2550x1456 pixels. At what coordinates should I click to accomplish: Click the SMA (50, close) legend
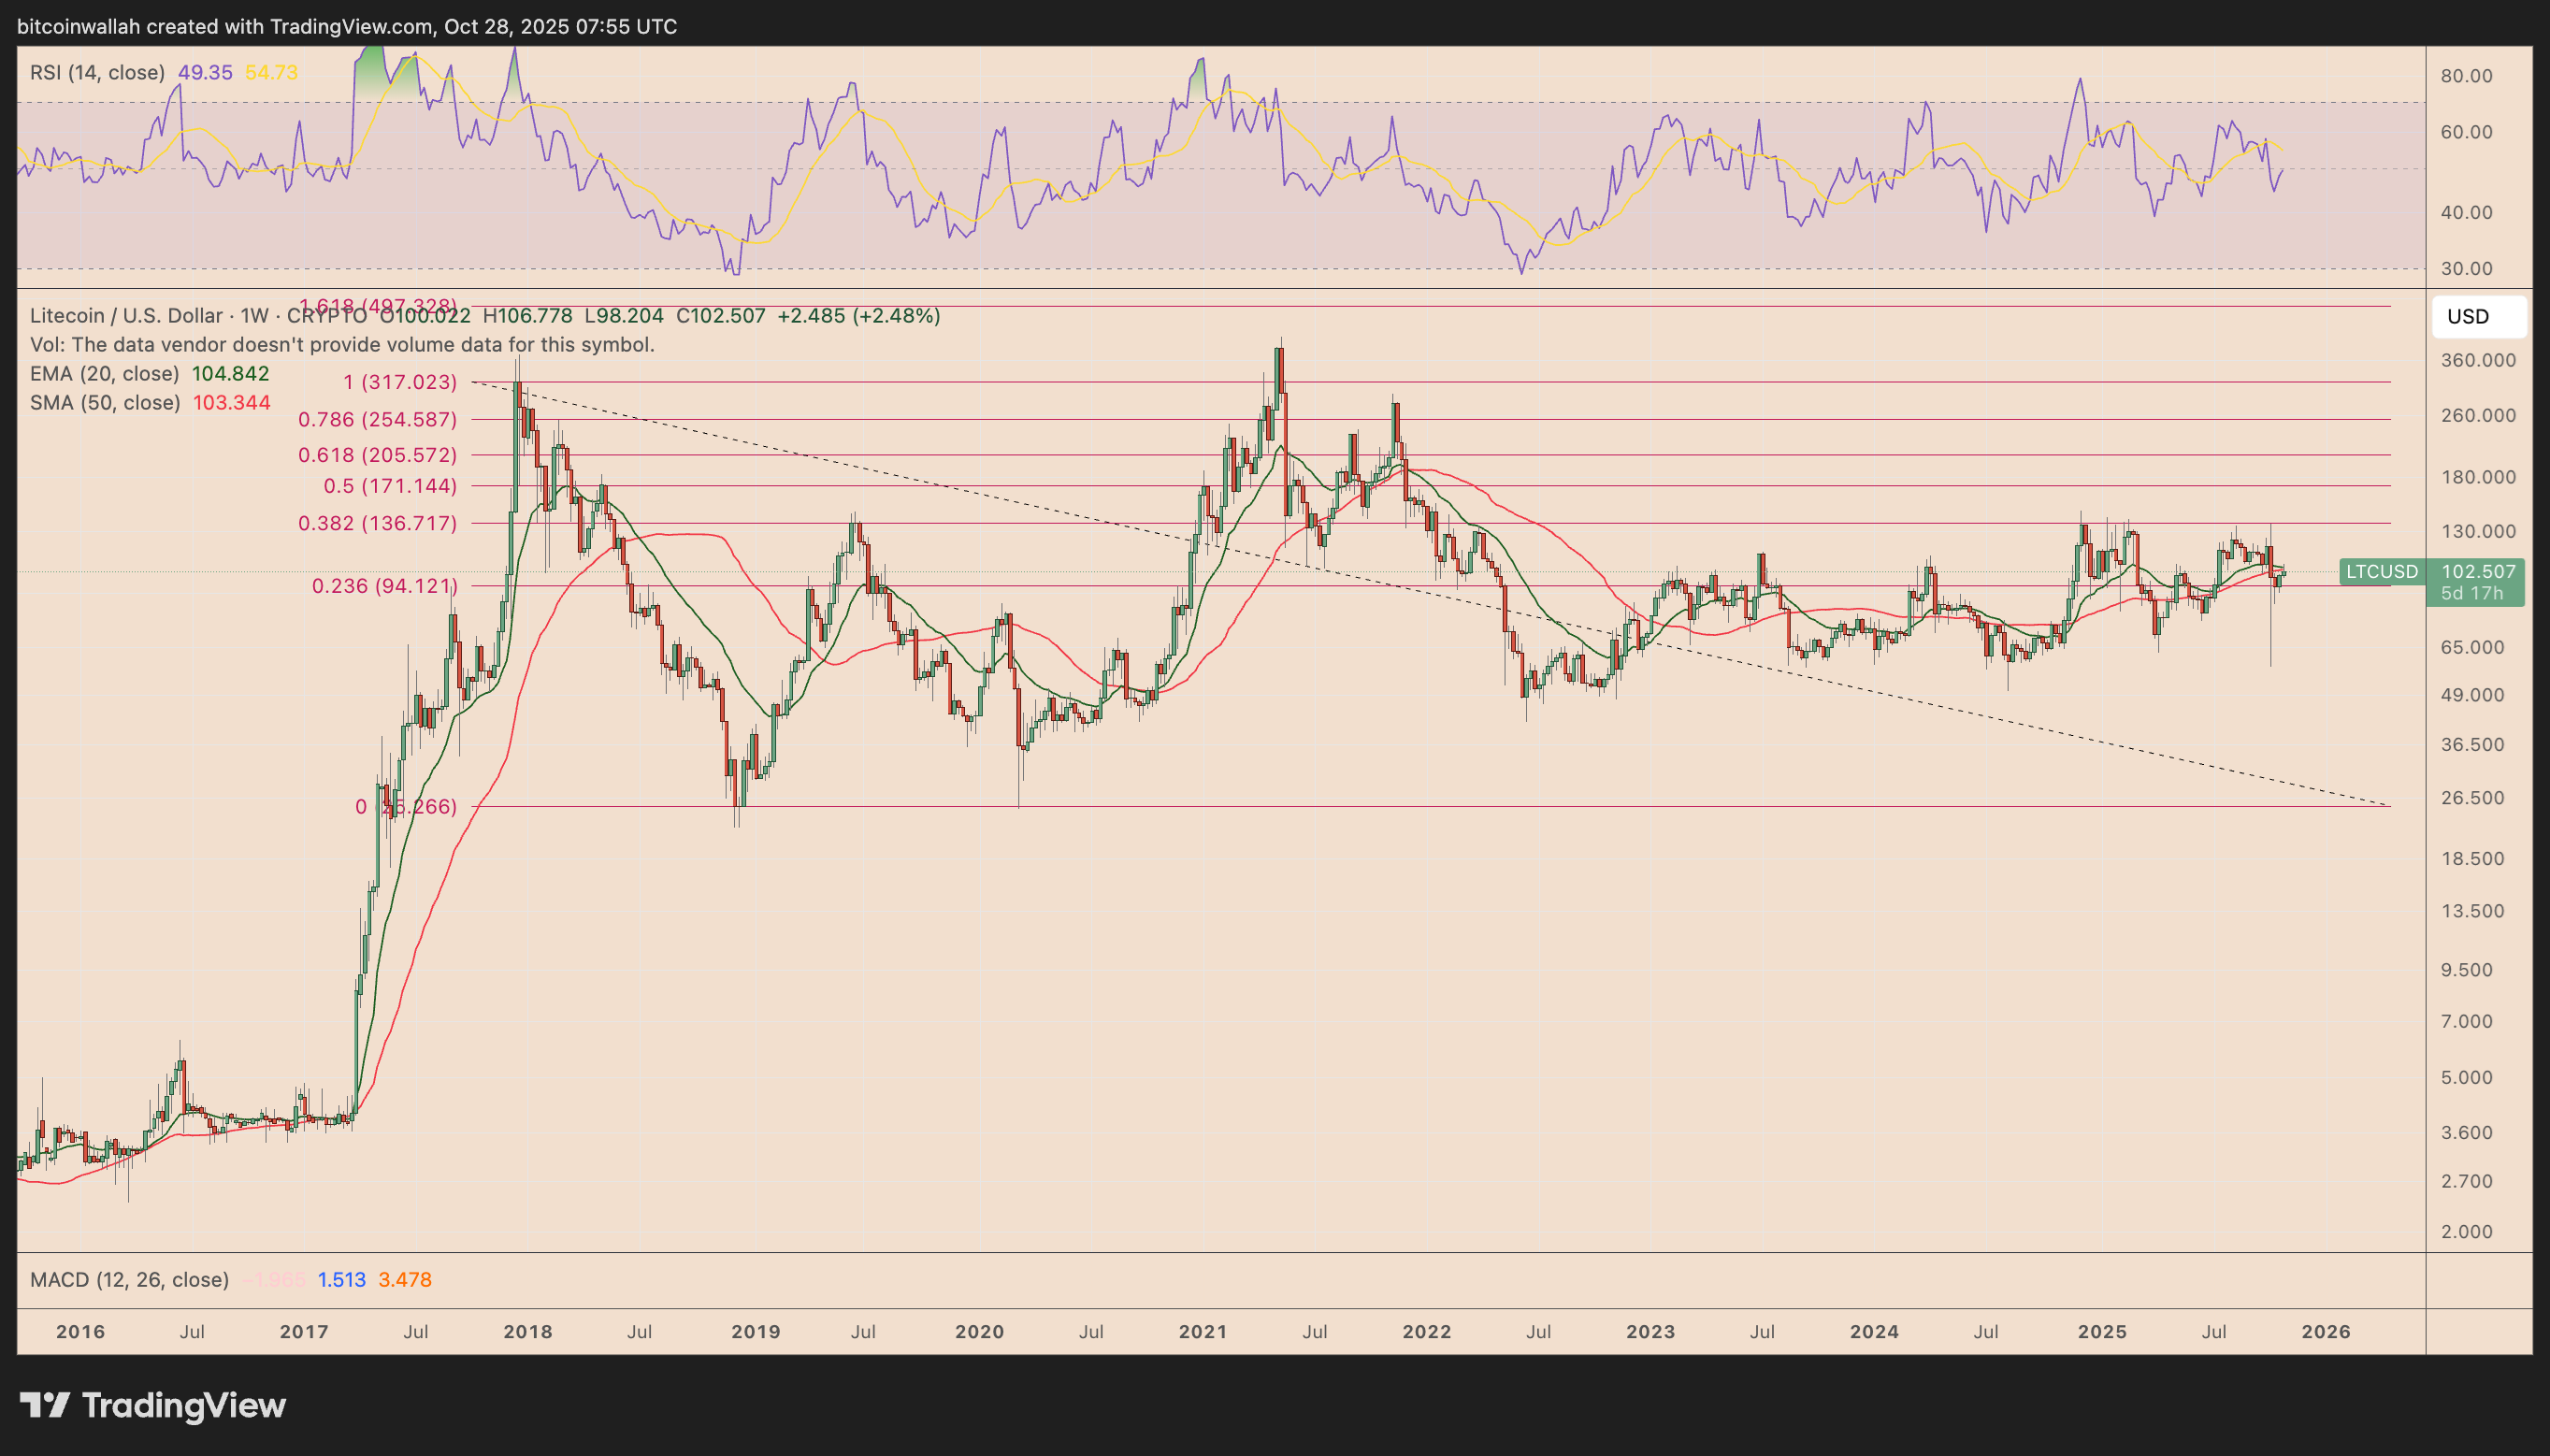click(104, 402)
